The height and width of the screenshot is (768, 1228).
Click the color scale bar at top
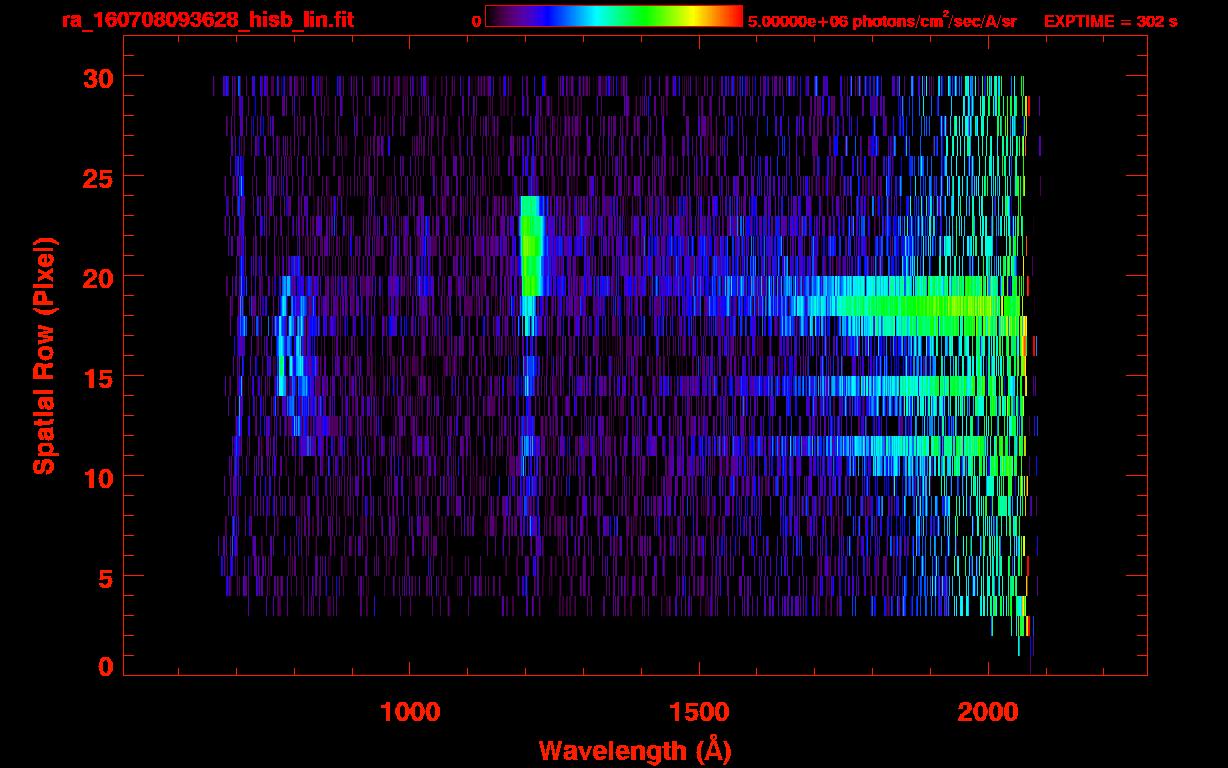[x=613, y=16]
